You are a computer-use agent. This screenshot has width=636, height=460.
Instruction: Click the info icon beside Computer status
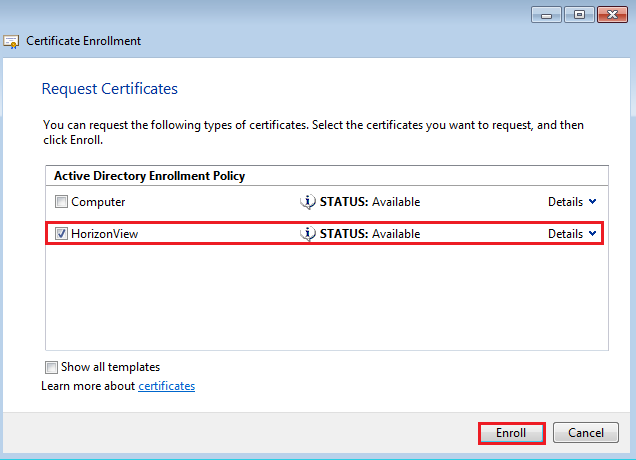pyautogui.click(x=308, y=201)
